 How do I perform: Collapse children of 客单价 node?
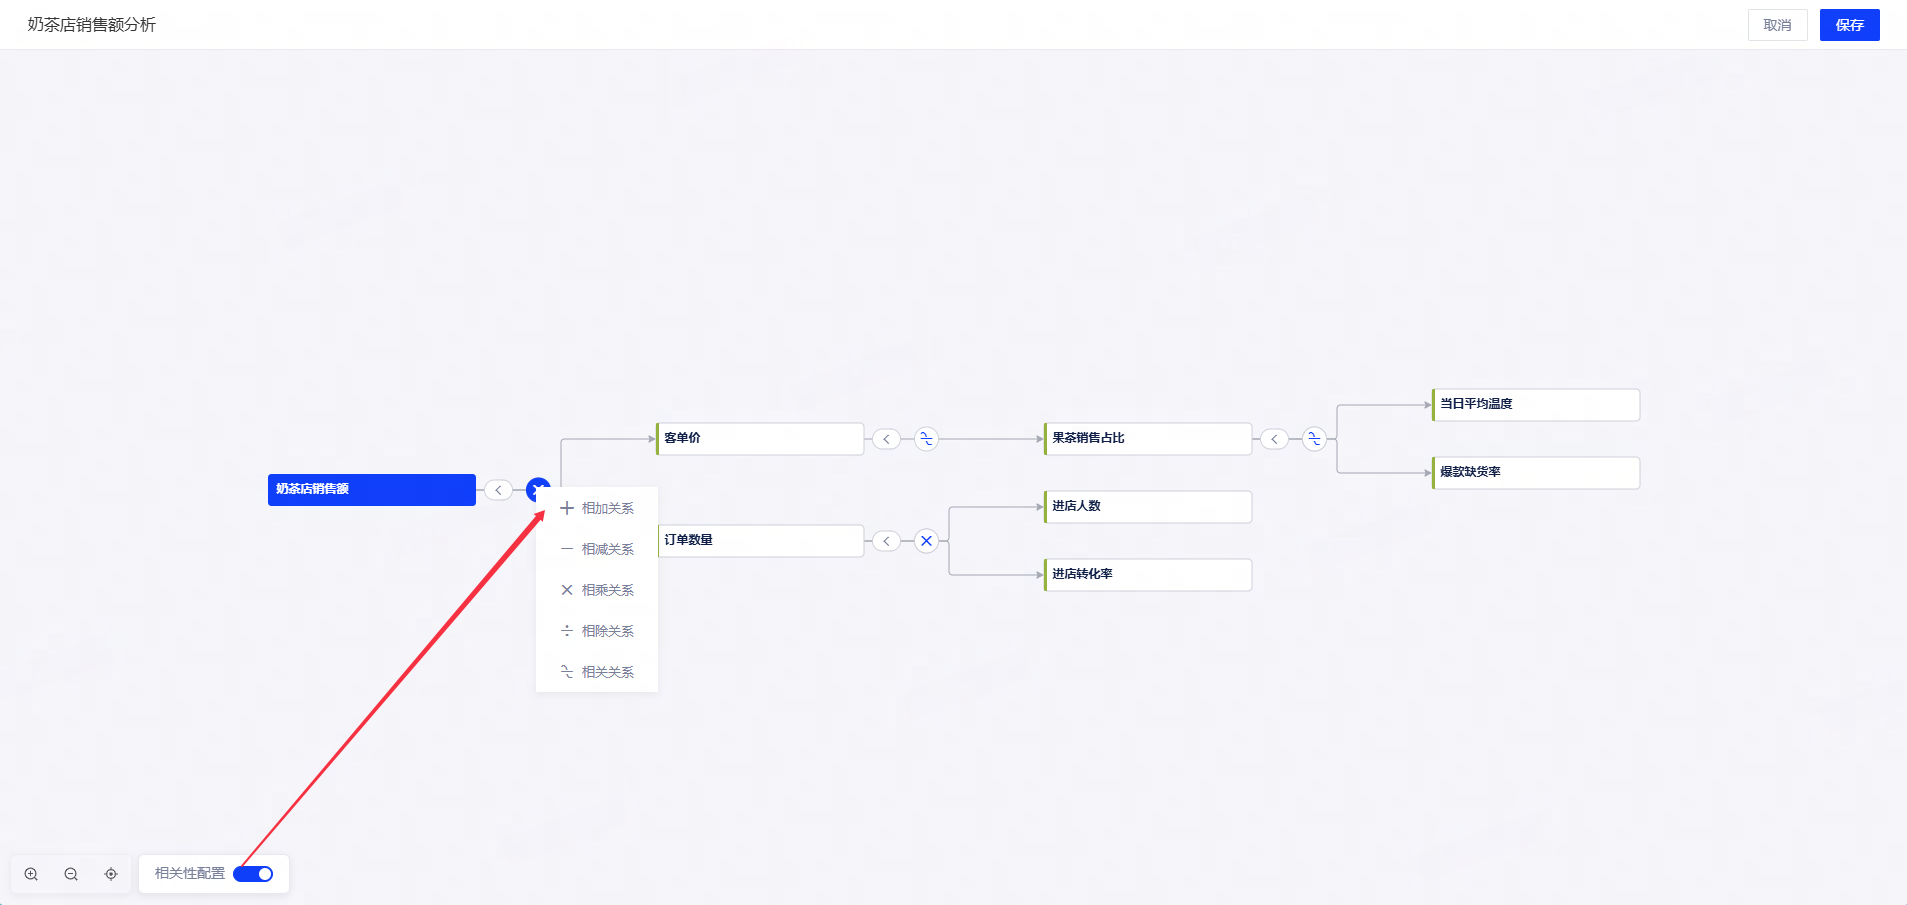886,439
